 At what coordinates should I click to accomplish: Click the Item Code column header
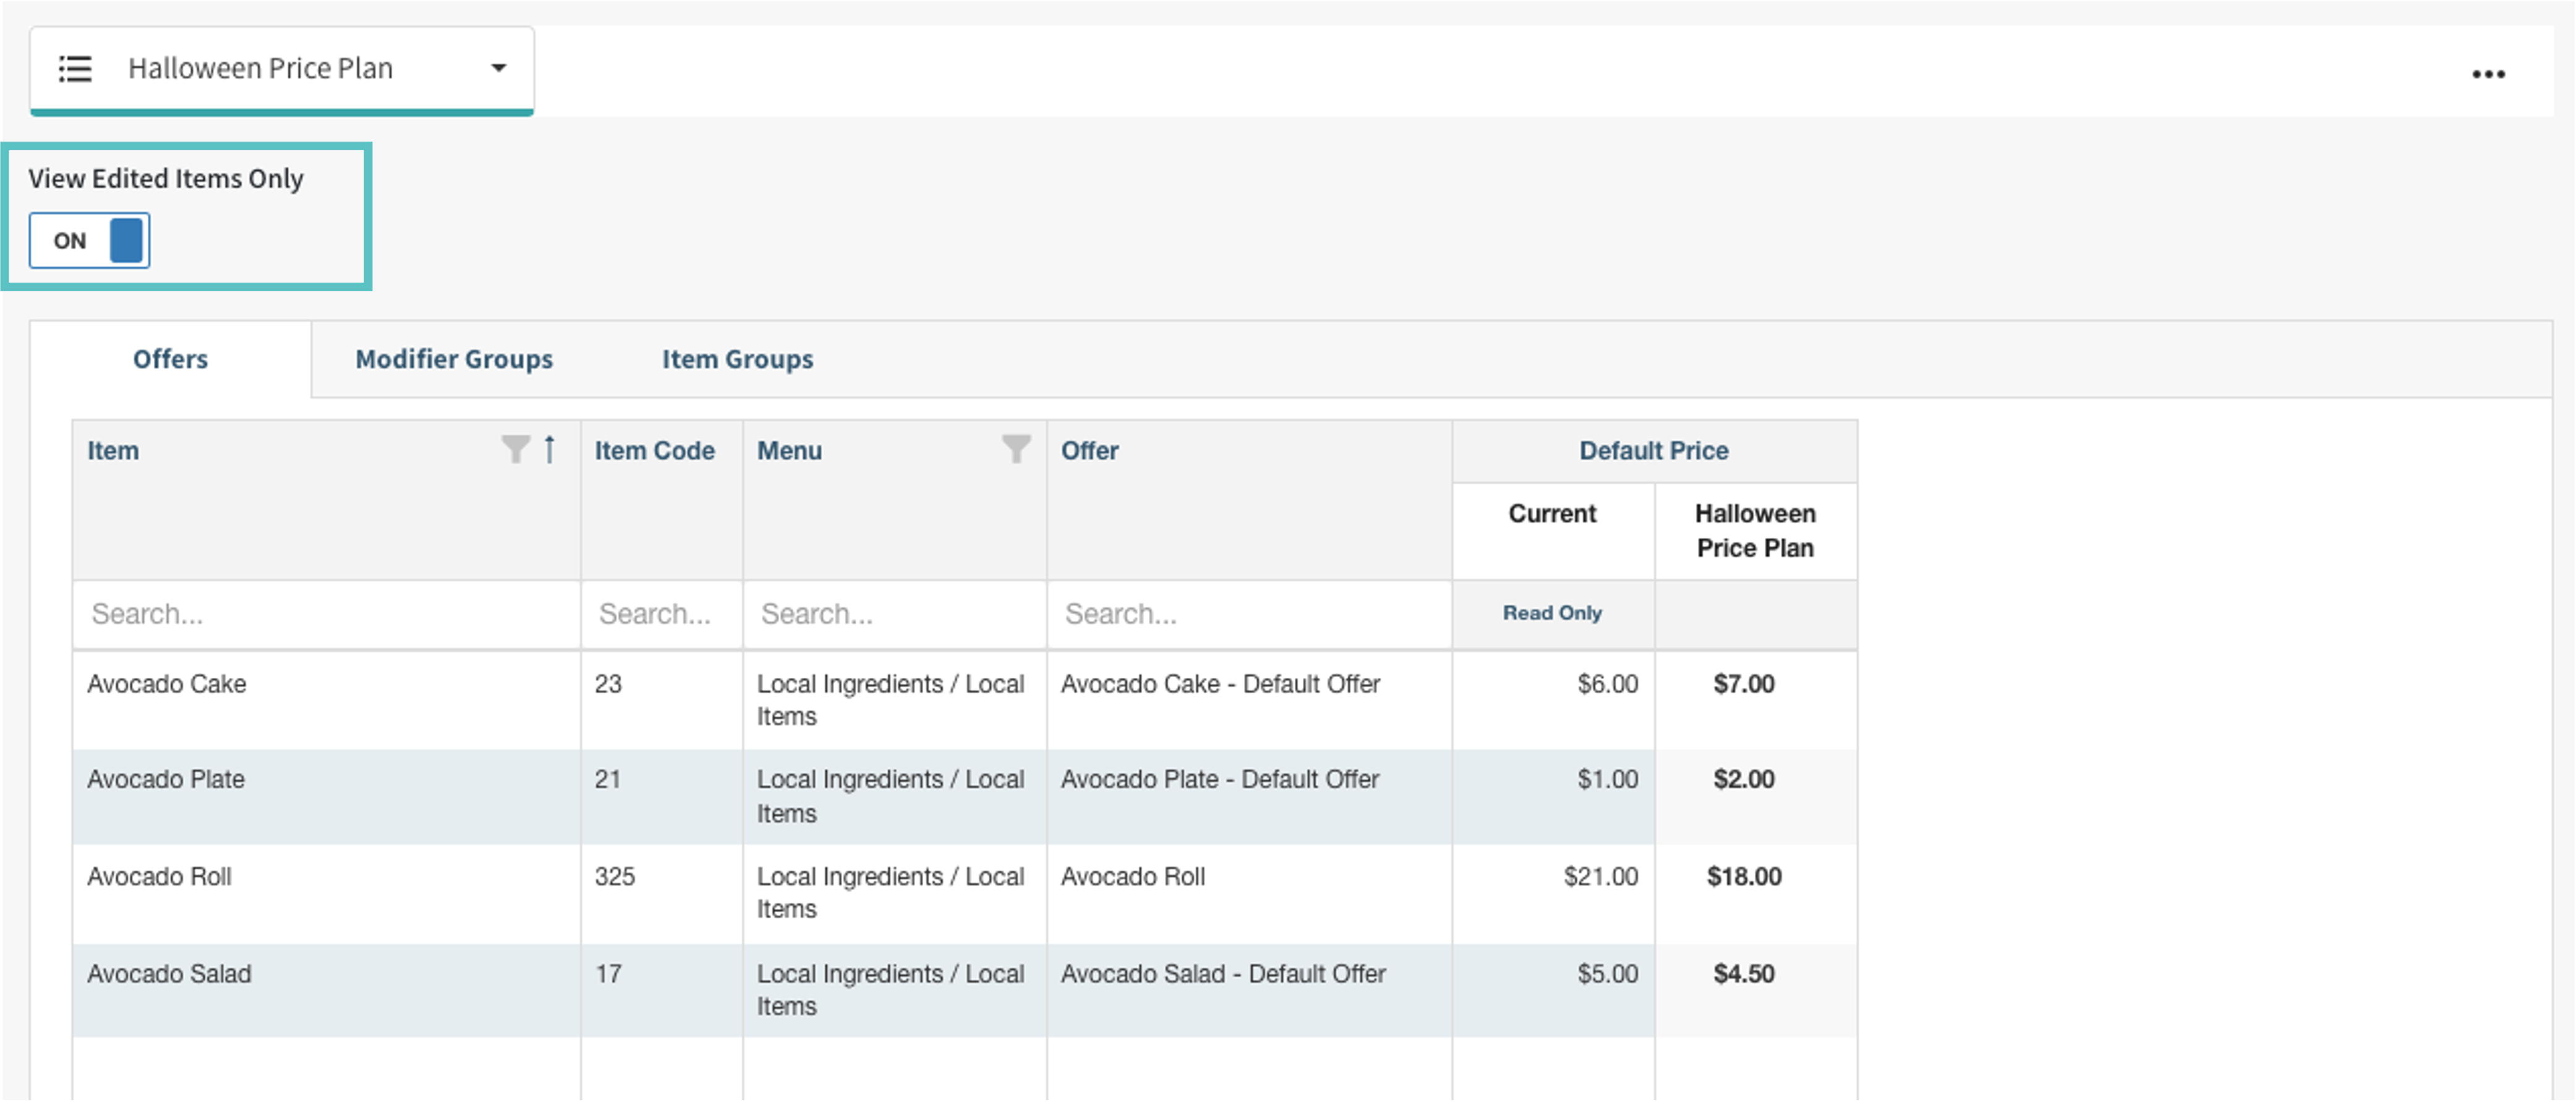coord(655,451)
